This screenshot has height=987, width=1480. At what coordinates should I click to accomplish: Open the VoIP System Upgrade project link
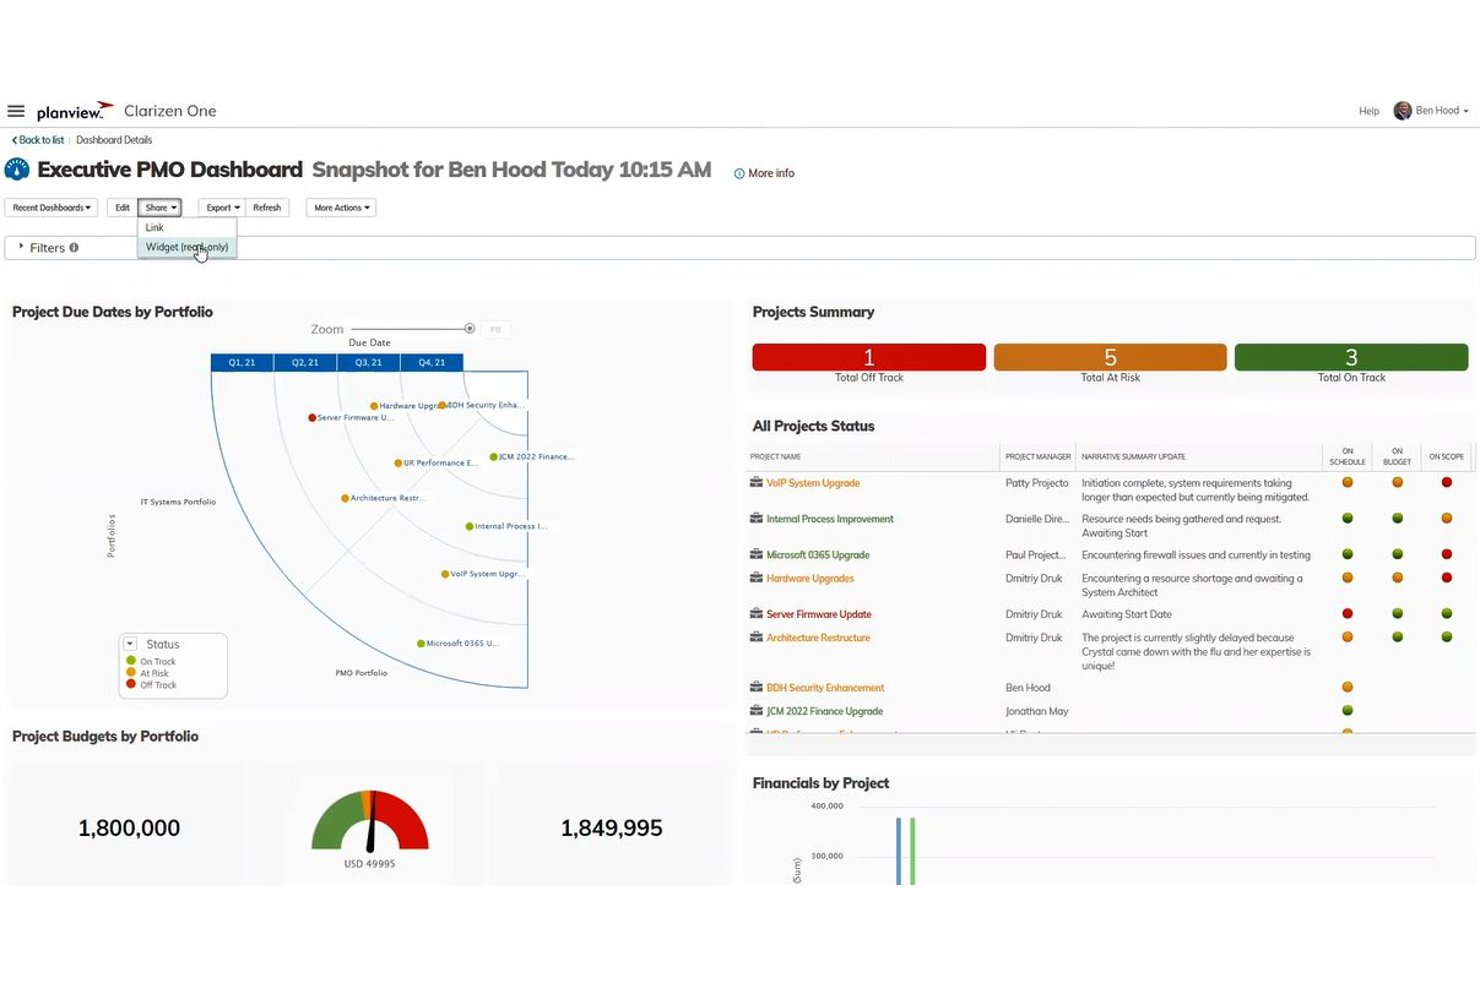[813, 483]
